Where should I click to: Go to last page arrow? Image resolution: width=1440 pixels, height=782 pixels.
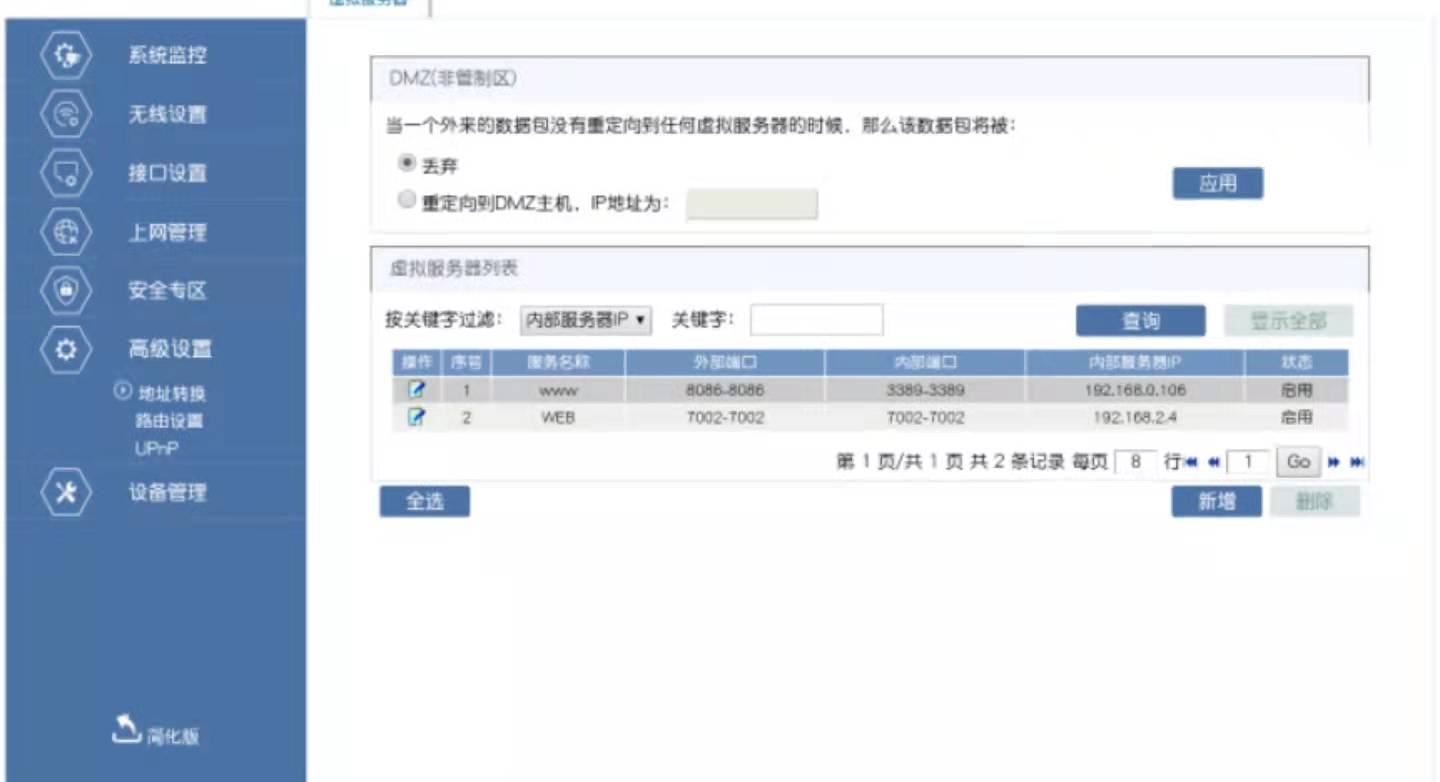1357,462
